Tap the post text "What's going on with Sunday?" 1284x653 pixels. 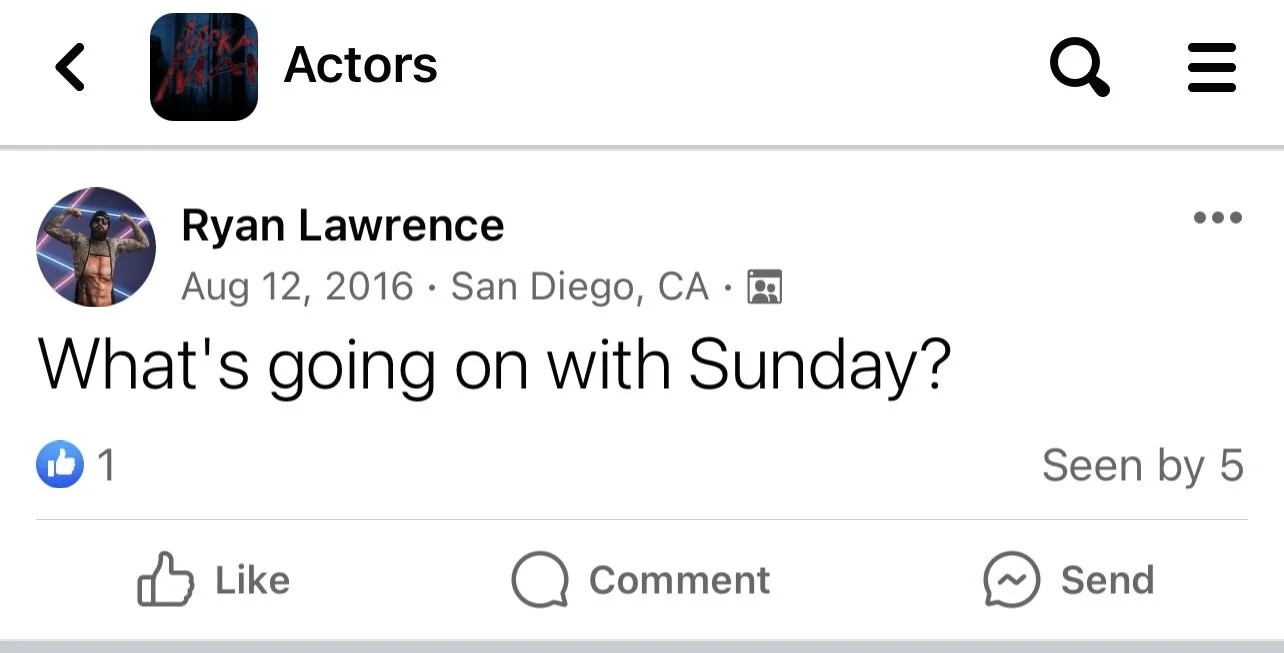[493, 365]
